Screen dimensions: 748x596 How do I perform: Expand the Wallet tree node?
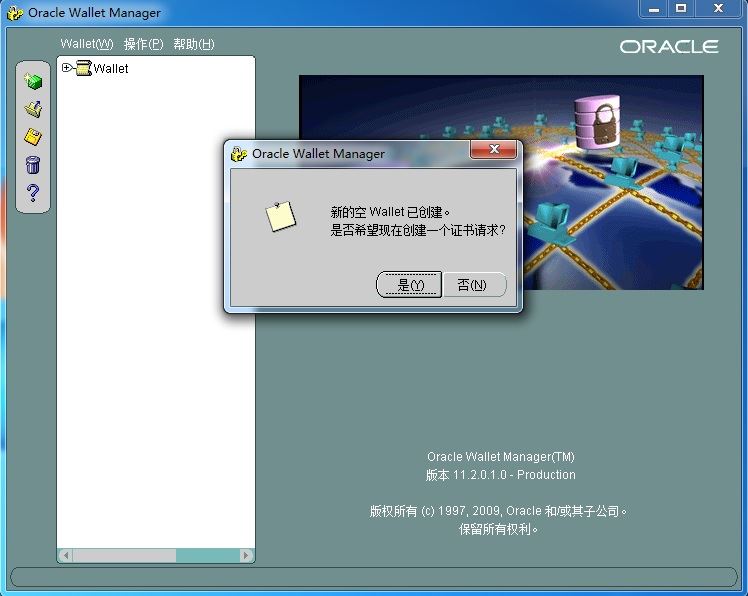66,68
